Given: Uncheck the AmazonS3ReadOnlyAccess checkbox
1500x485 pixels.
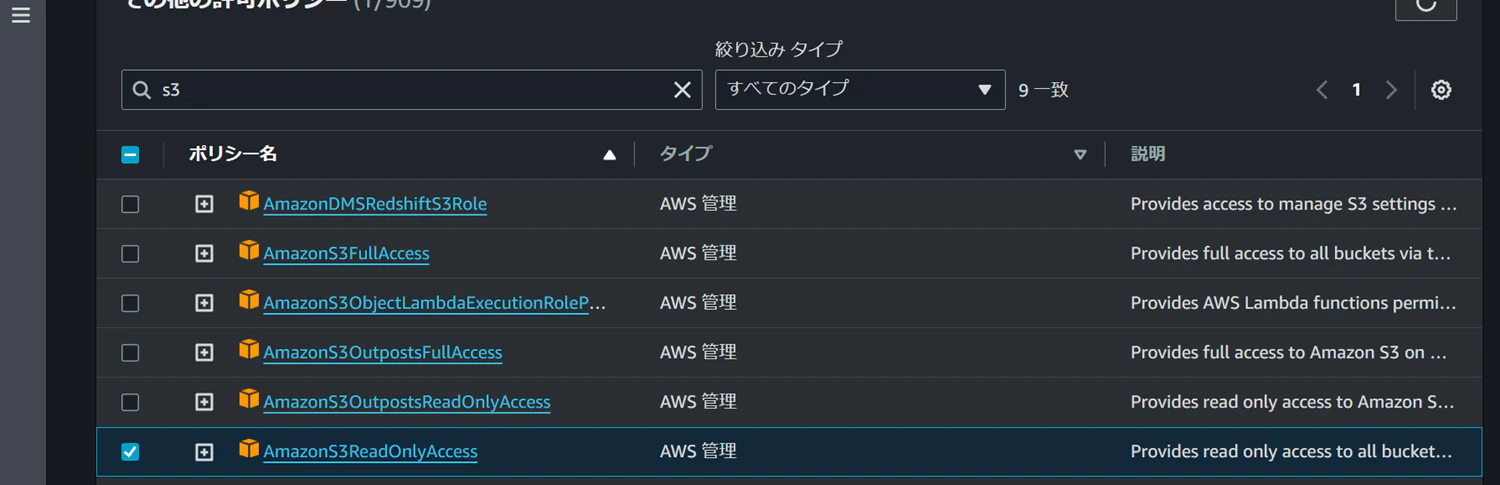Looking at the screenshot, I should pos(130,452).
